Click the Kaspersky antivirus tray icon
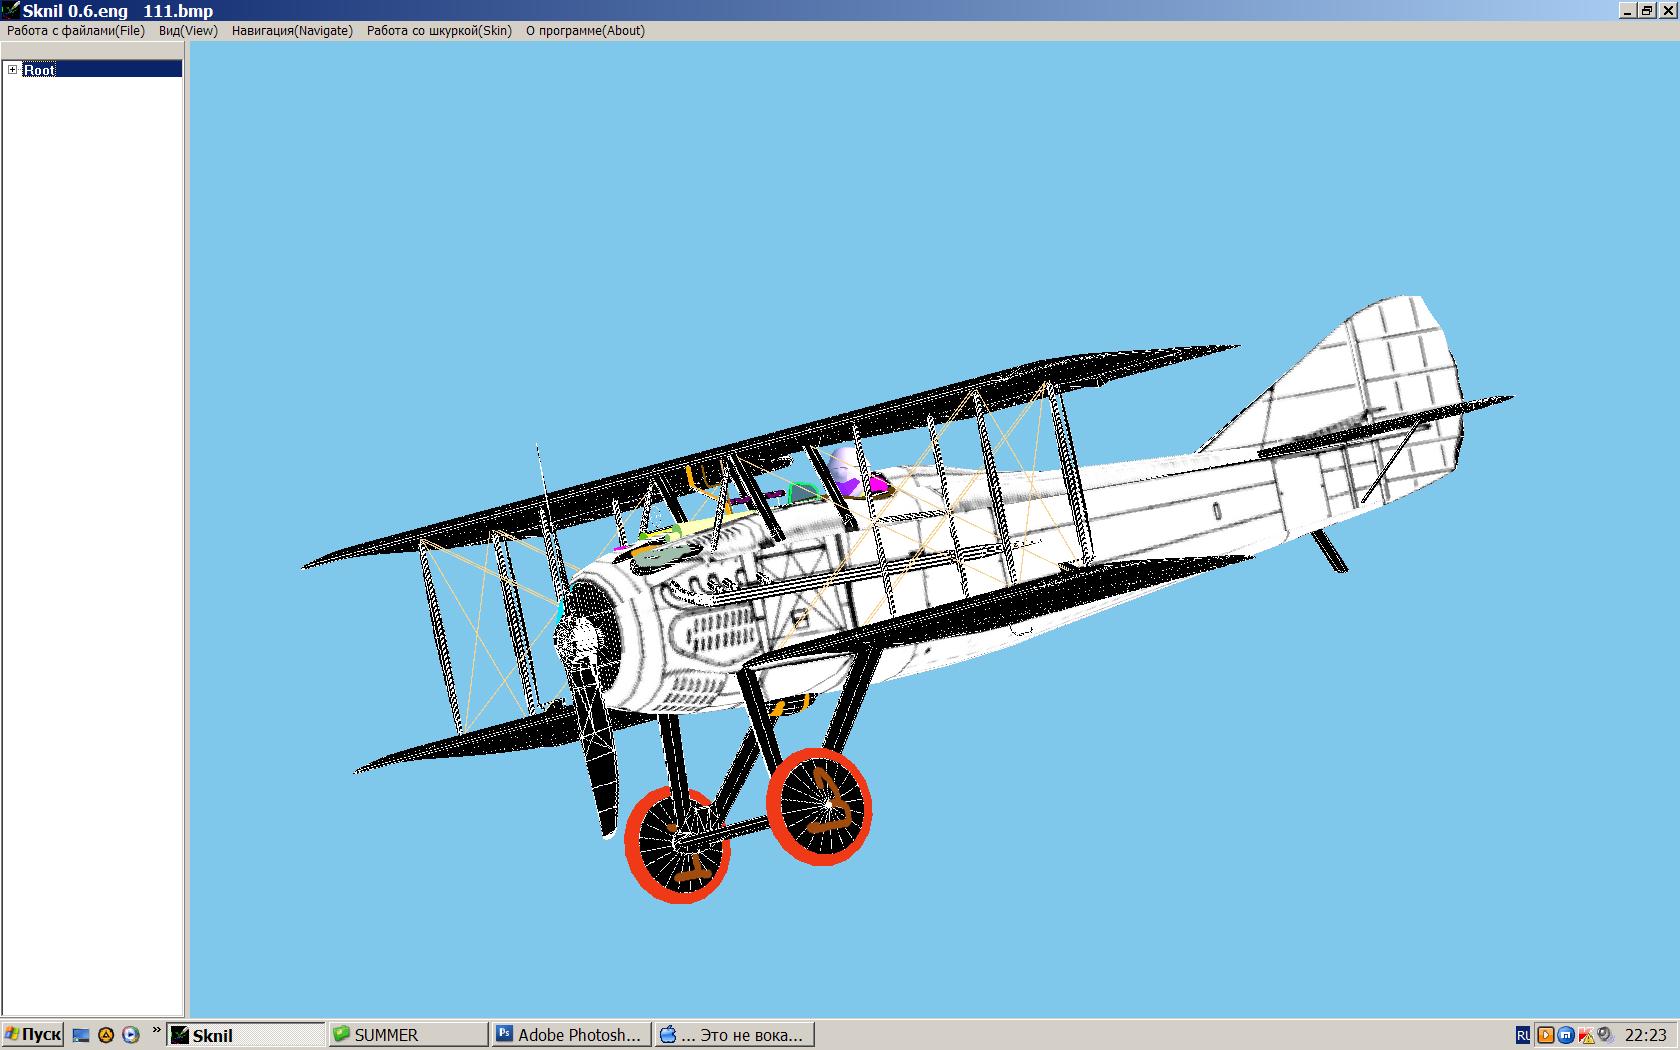This screenshot has width=1680, height=1050. pyautogui.click(x=1586, y=1036)
